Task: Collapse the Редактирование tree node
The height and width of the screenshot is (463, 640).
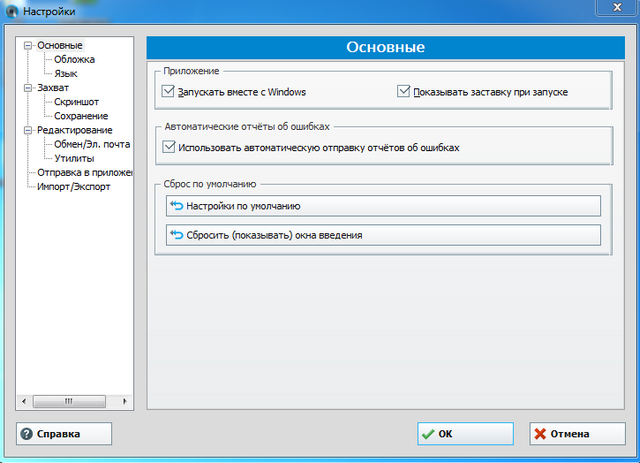Action: click(x=28, y=130)
